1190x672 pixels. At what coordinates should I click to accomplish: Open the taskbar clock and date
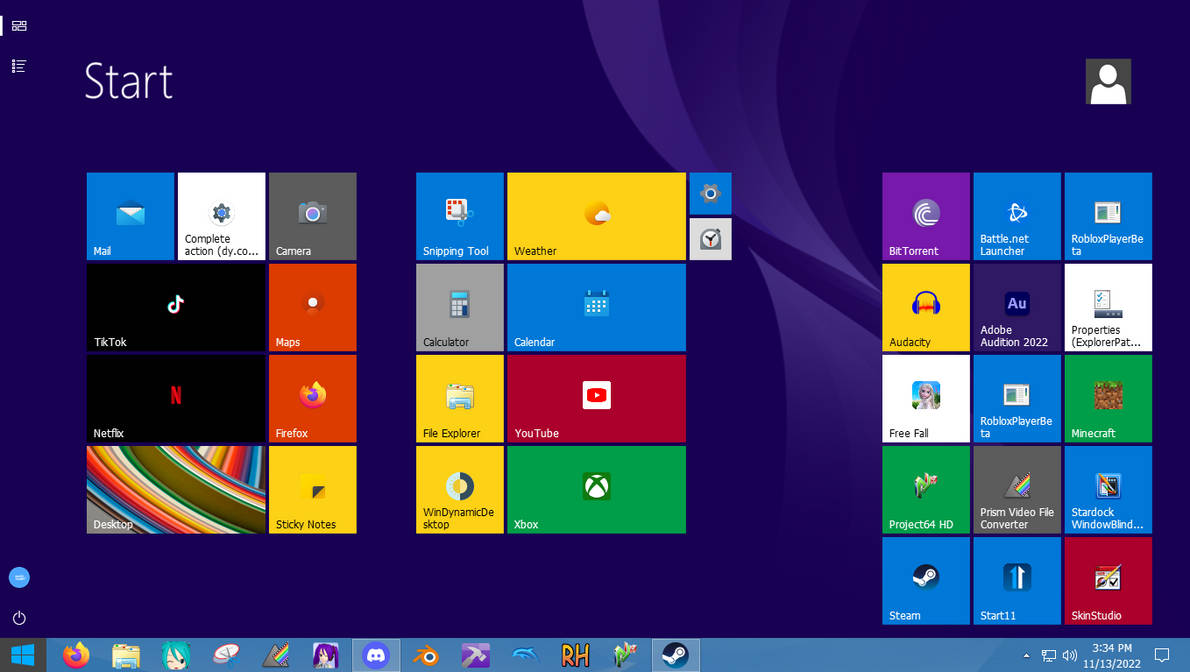click(1112, 655)
